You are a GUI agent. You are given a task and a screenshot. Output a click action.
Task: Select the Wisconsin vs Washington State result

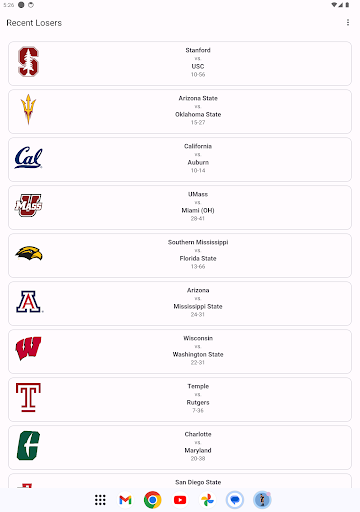coord(180,351)
